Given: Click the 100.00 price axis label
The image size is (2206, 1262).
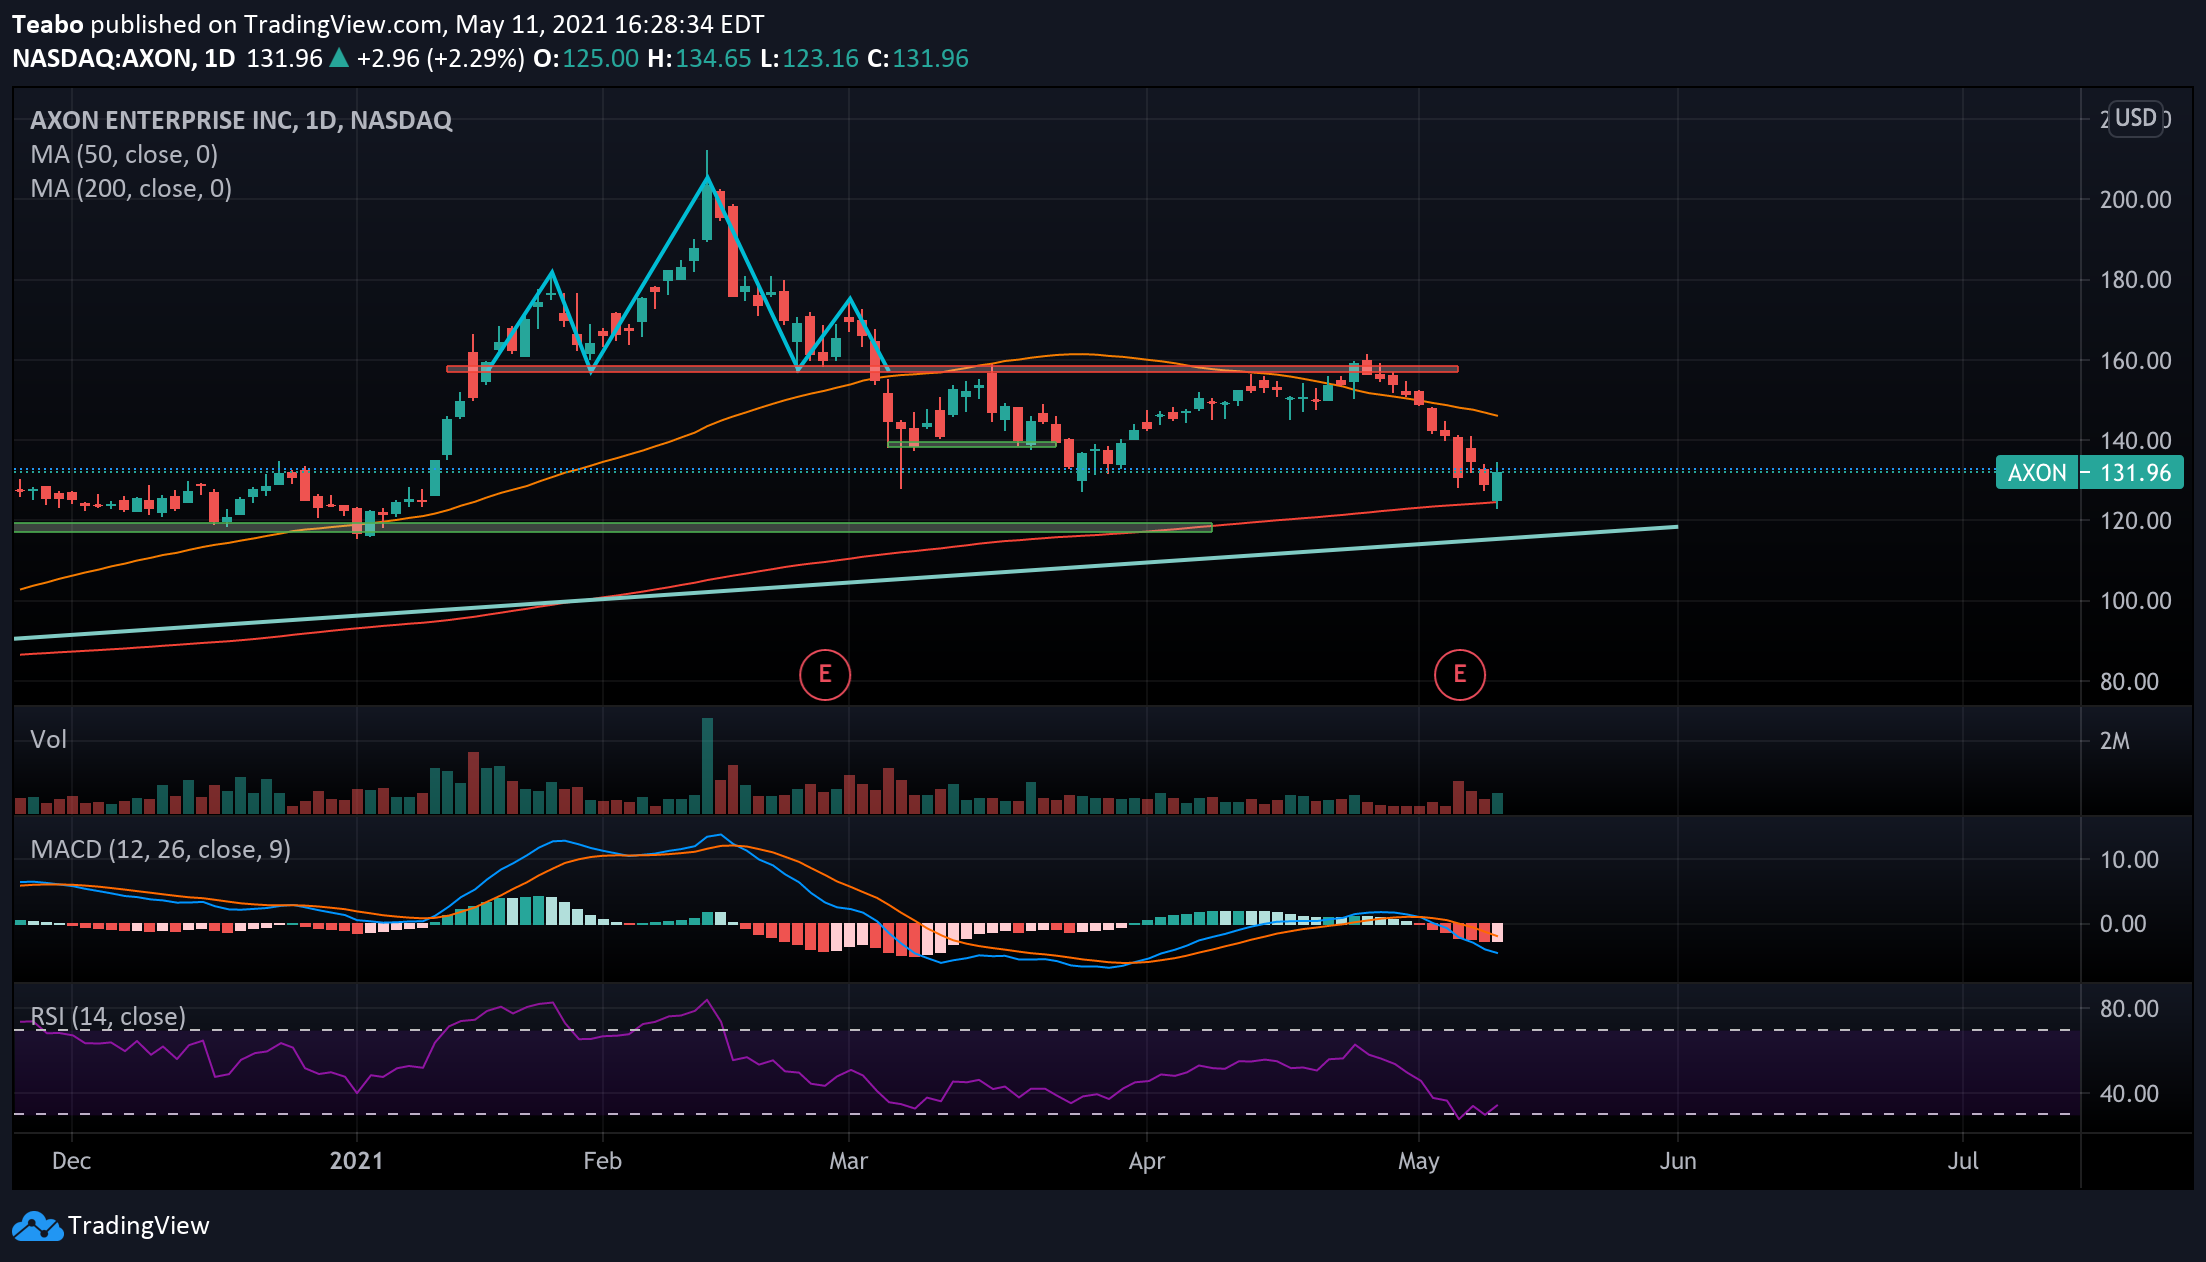Looking at the screenshot, I should (x=2136, y=601).
